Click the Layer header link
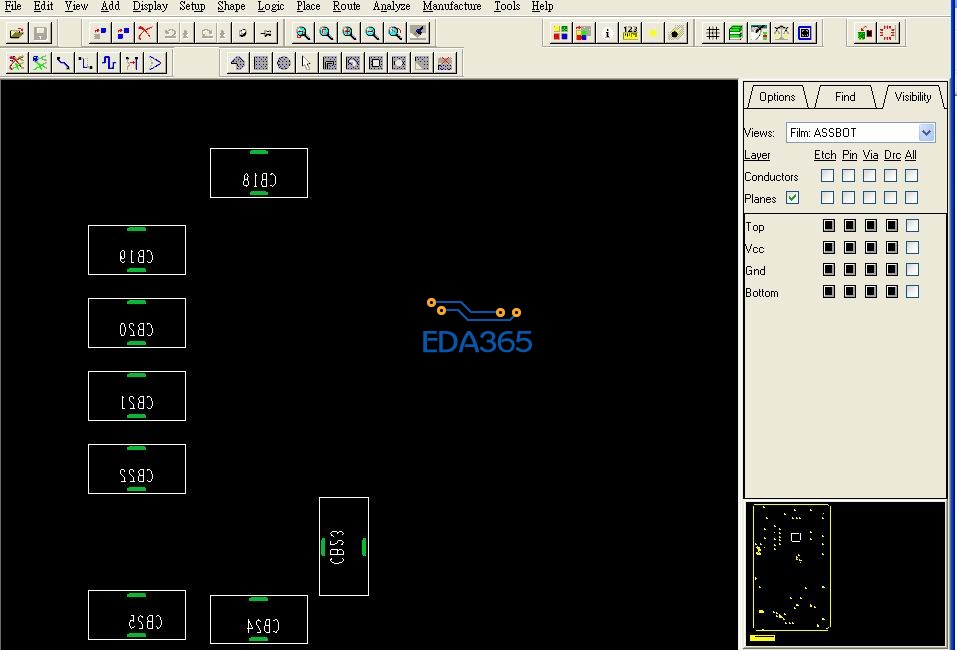This screenshot has height=650, width=957. [x=757, y=155]
